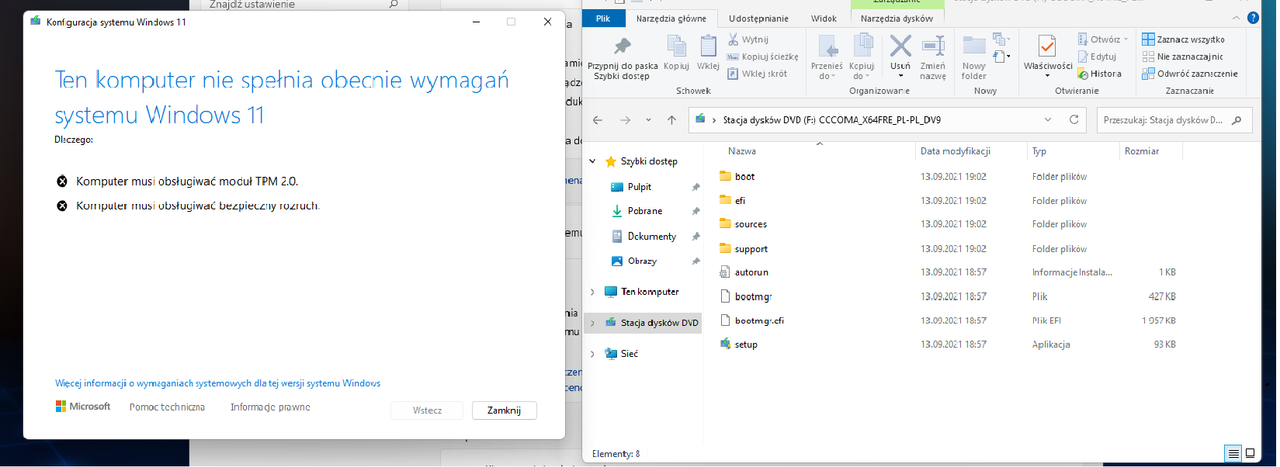This screenshot has height=467, width=1280.
Task: Click Zaznacz wszystko select all
Action: click(x=1183, y=39)
